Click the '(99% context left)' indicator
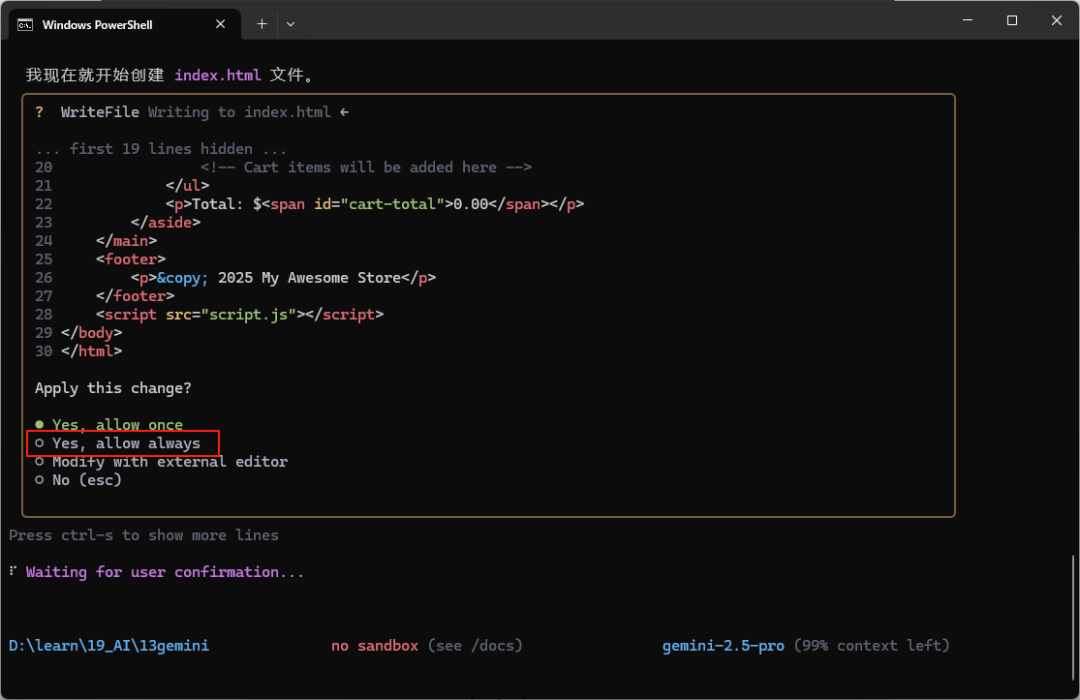The image size is (1080, 700). (x=871, y=646)
